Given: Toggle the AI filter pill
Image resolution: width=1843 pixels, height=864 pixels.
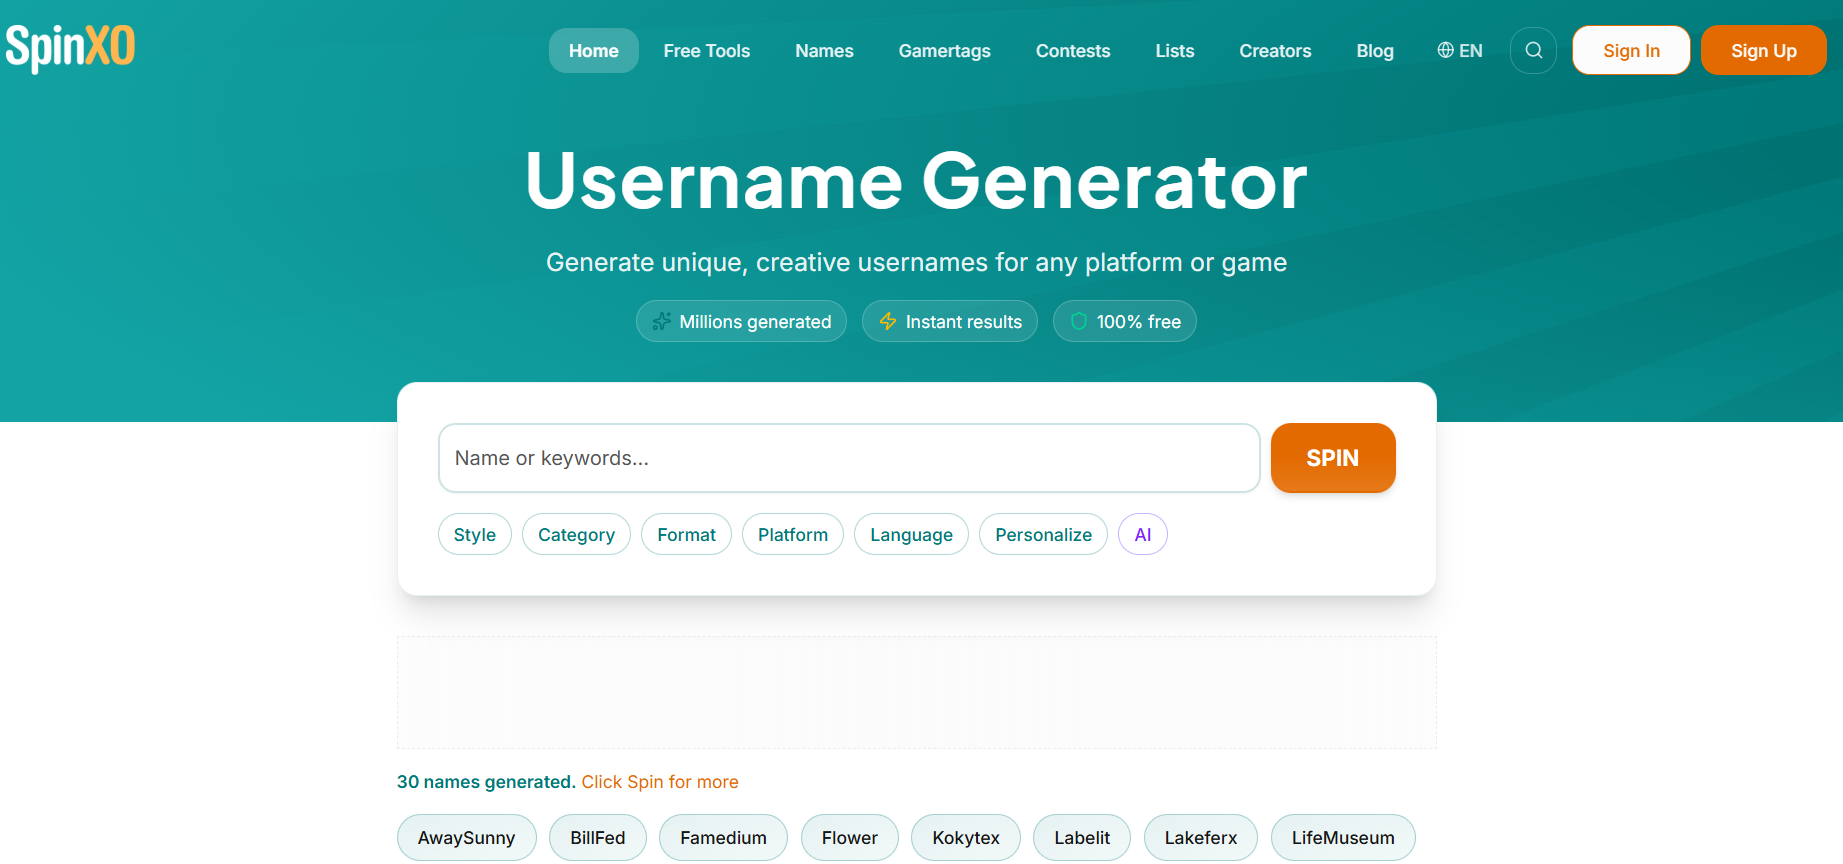Looking at the screenshot, I should click(1142, 534).
